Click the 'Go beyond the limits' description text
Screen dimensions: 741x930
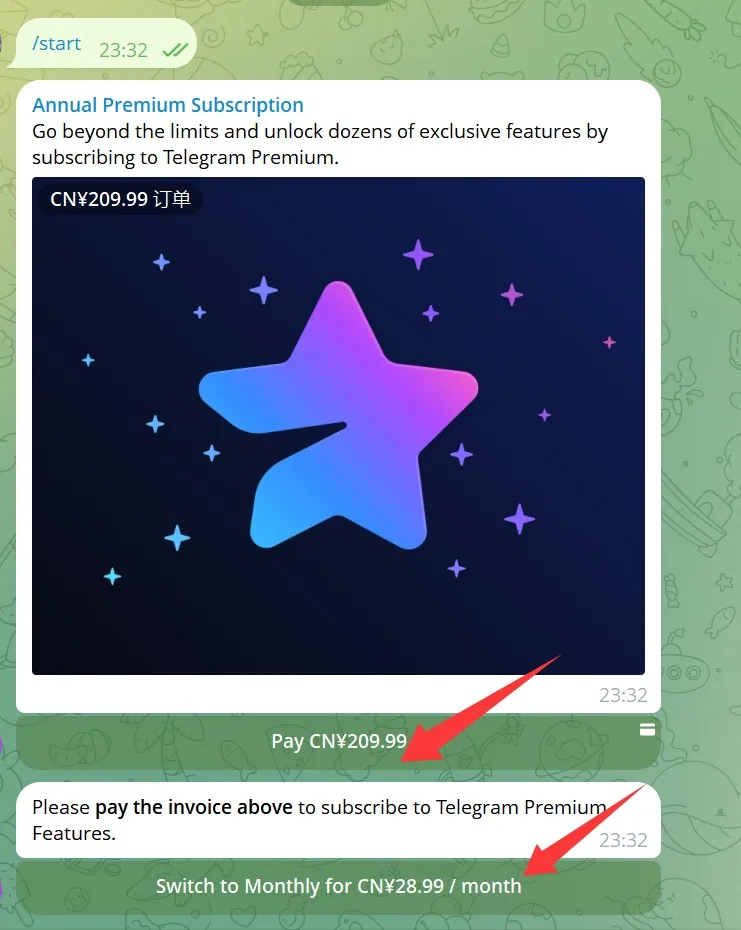(320, 144)
